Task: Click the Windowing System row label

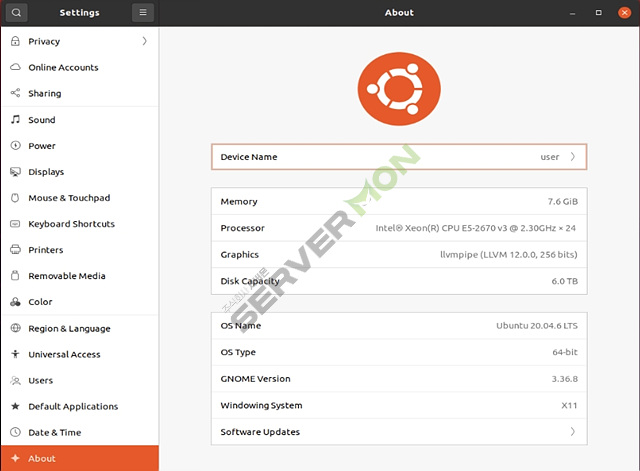Action: coord(261,405)
